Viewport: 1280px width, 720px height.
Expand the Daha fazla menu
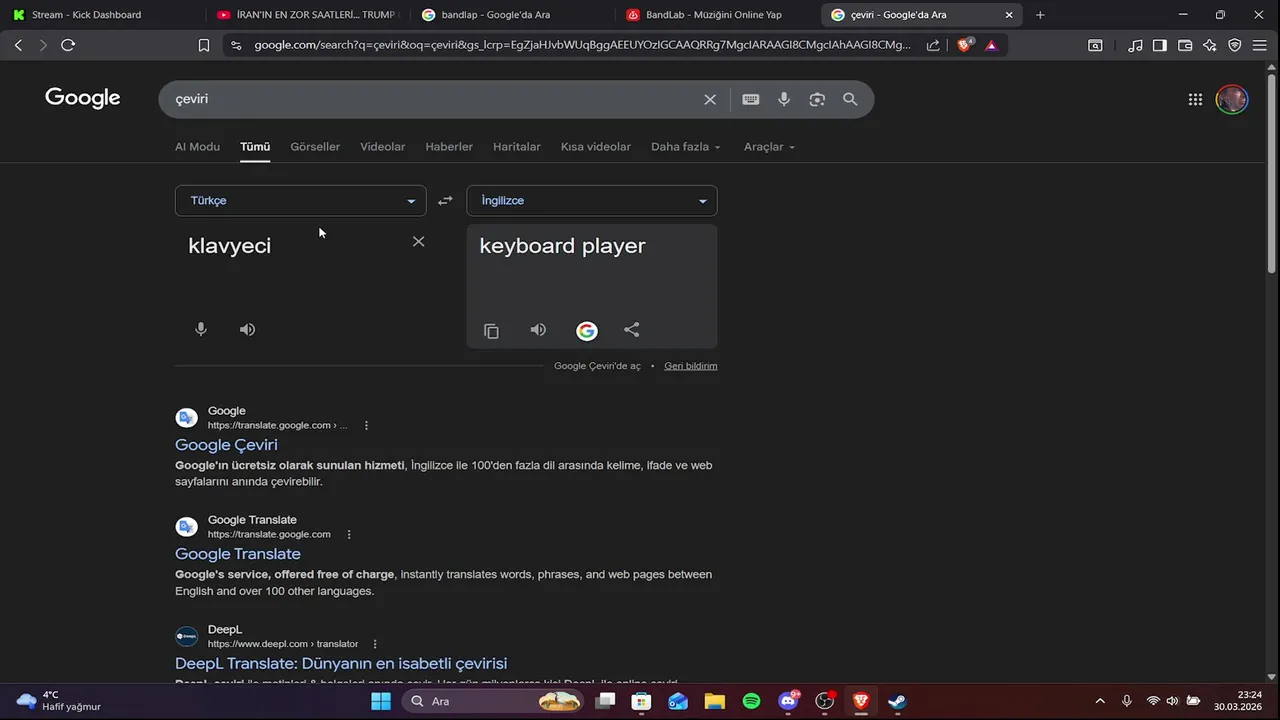686,147
